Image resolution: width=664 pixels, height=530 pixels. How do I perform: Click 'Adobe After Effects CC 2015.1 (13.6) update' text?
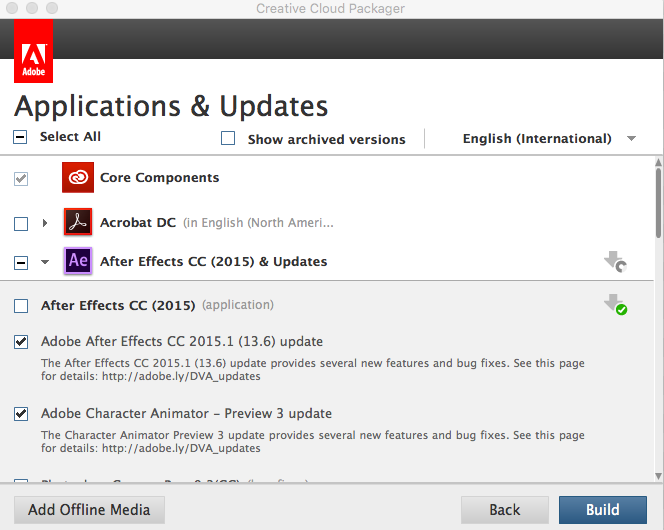(x=182, y=341)
